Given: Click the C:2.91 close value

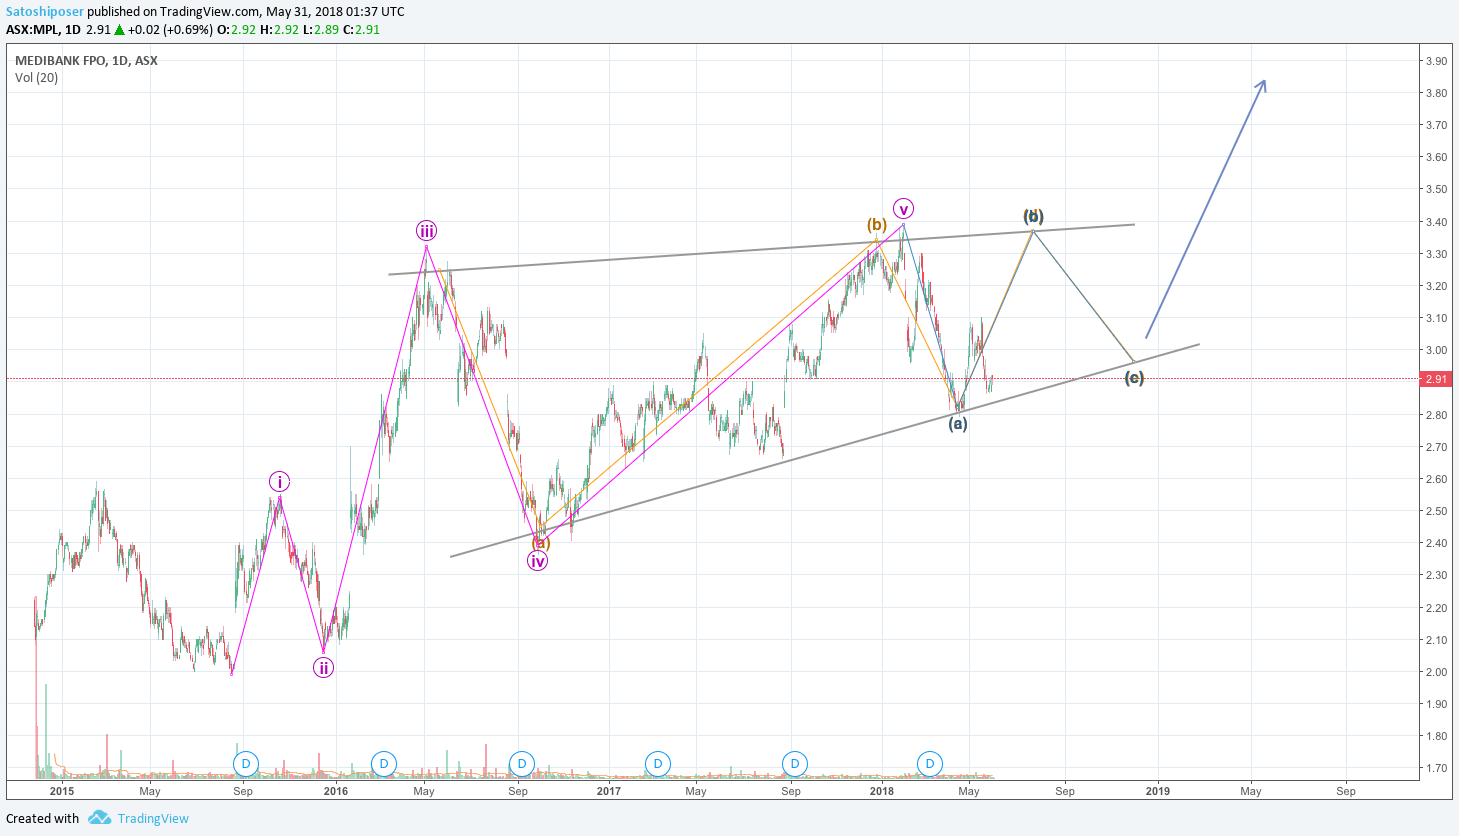Looking at the screenshot, I should [x=361, y=30].
